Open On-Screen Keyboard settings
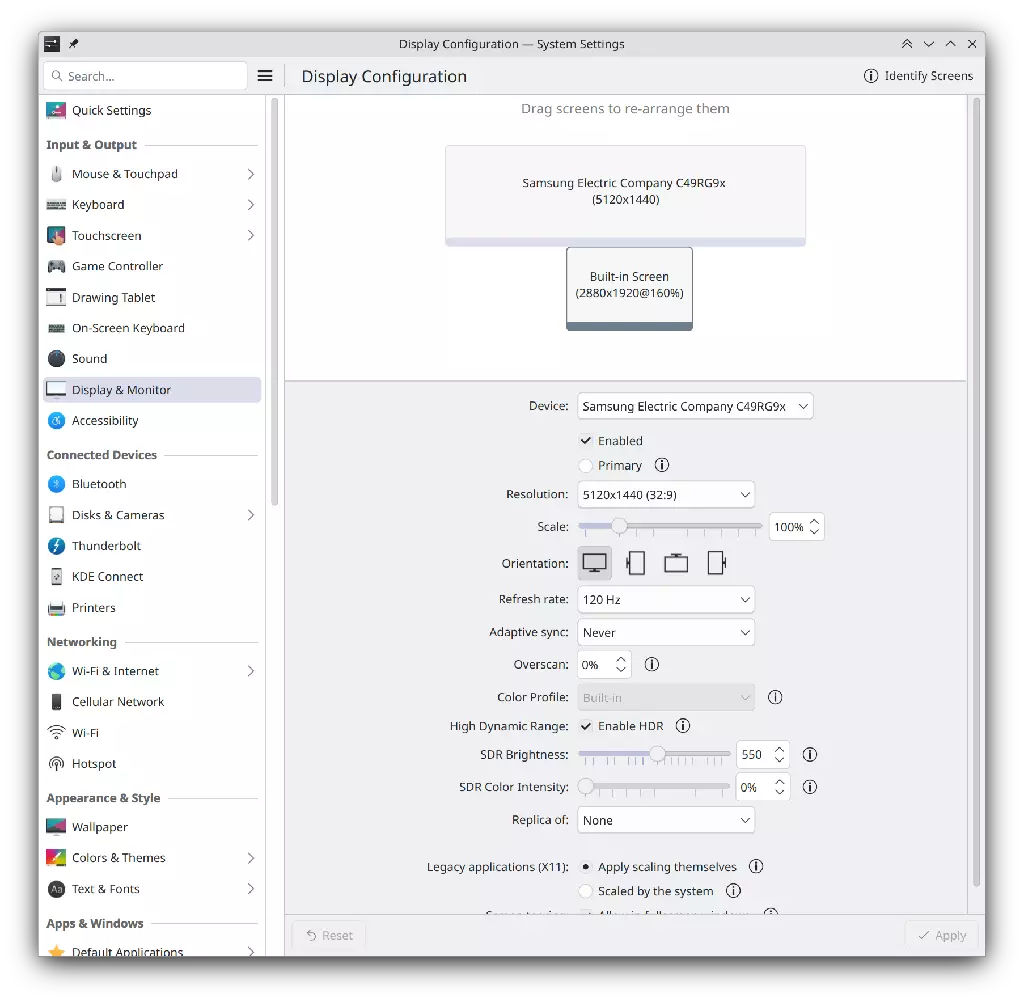 pyautogui.click(x=152, y=328)
